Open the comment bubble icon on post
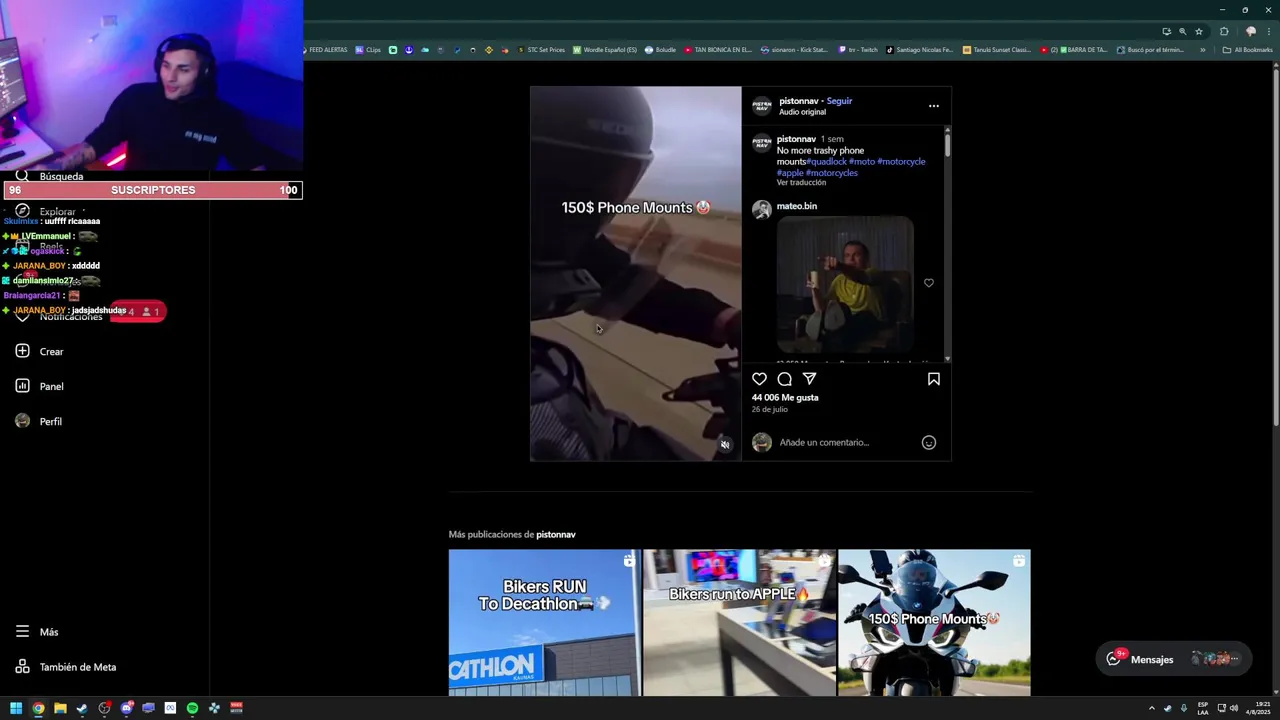 point(785,379)
